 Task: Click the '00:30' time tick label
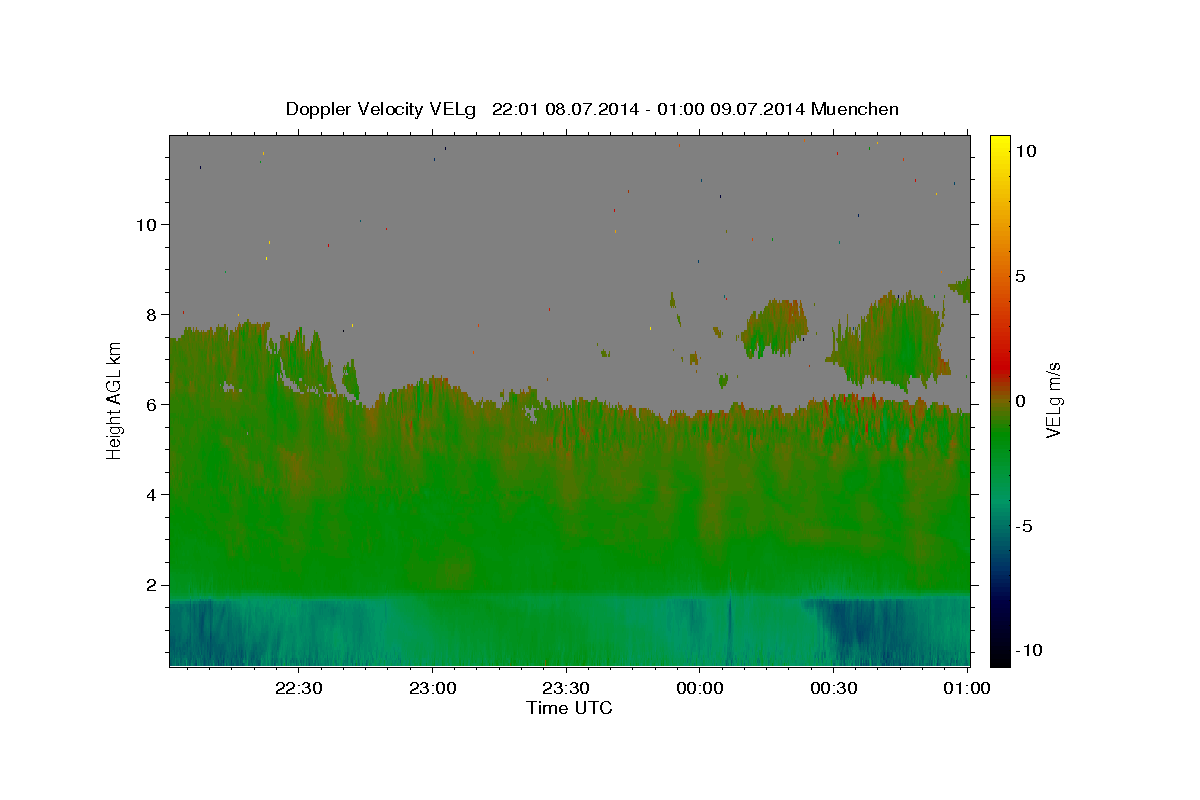pos(833,689)
